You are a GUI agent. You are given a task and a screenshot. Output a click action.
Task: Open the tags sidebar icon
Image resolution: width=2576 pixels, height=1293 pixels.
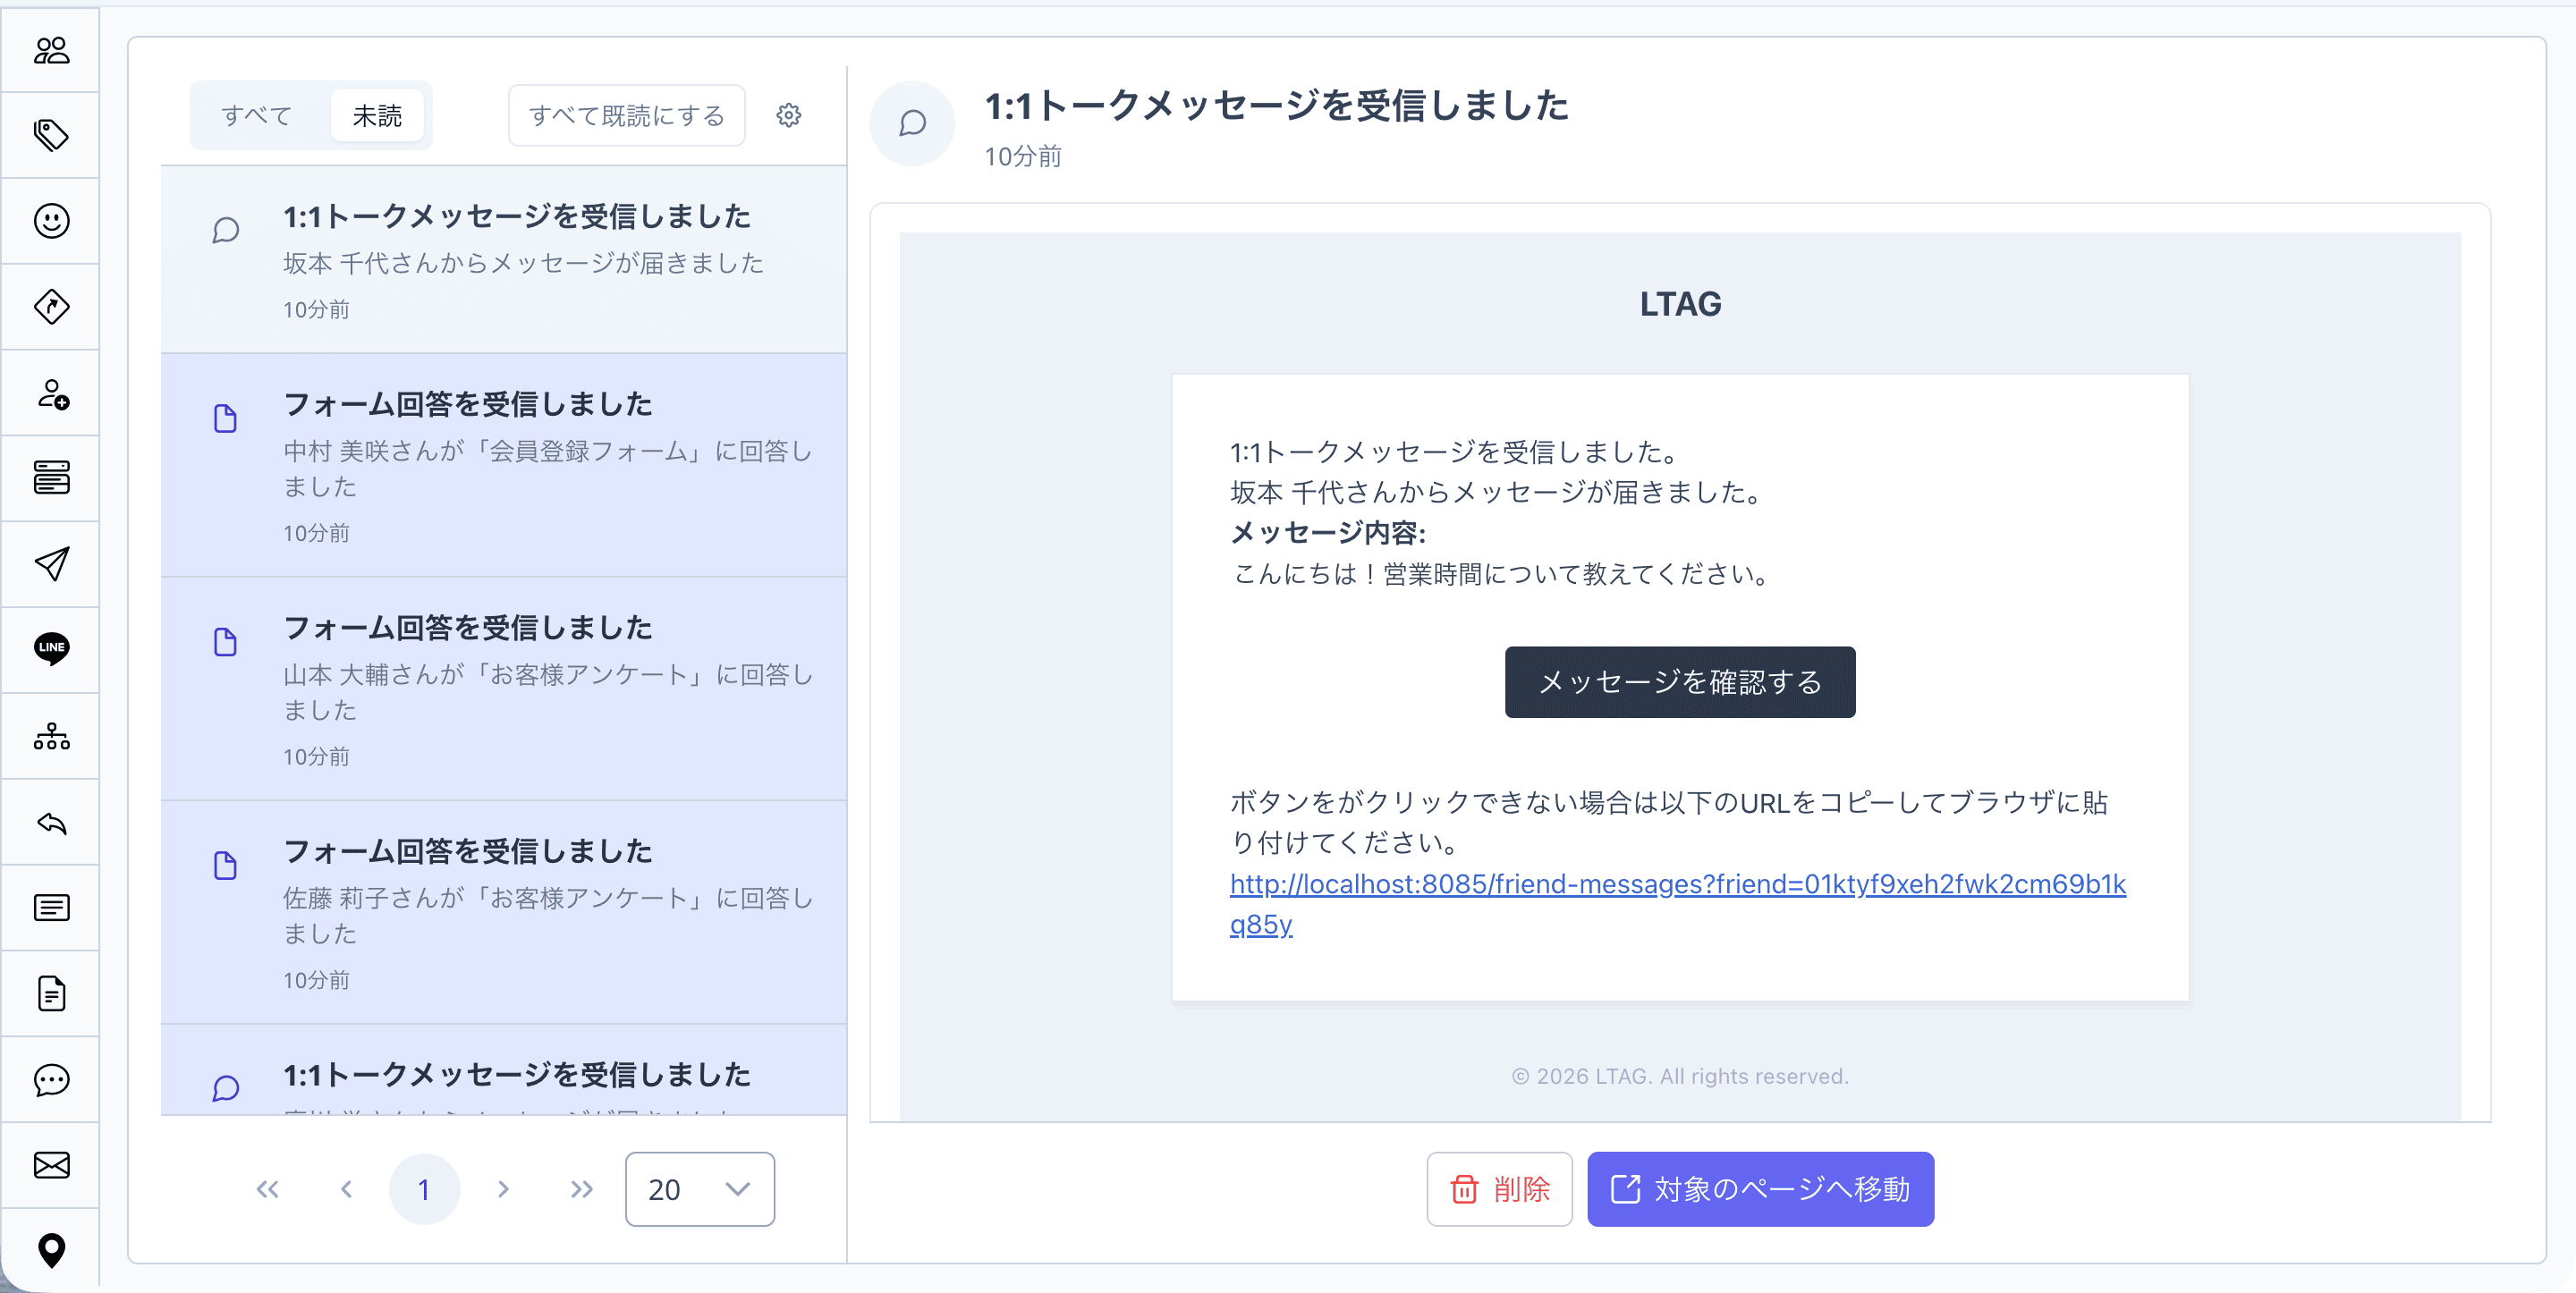(51, 135)
